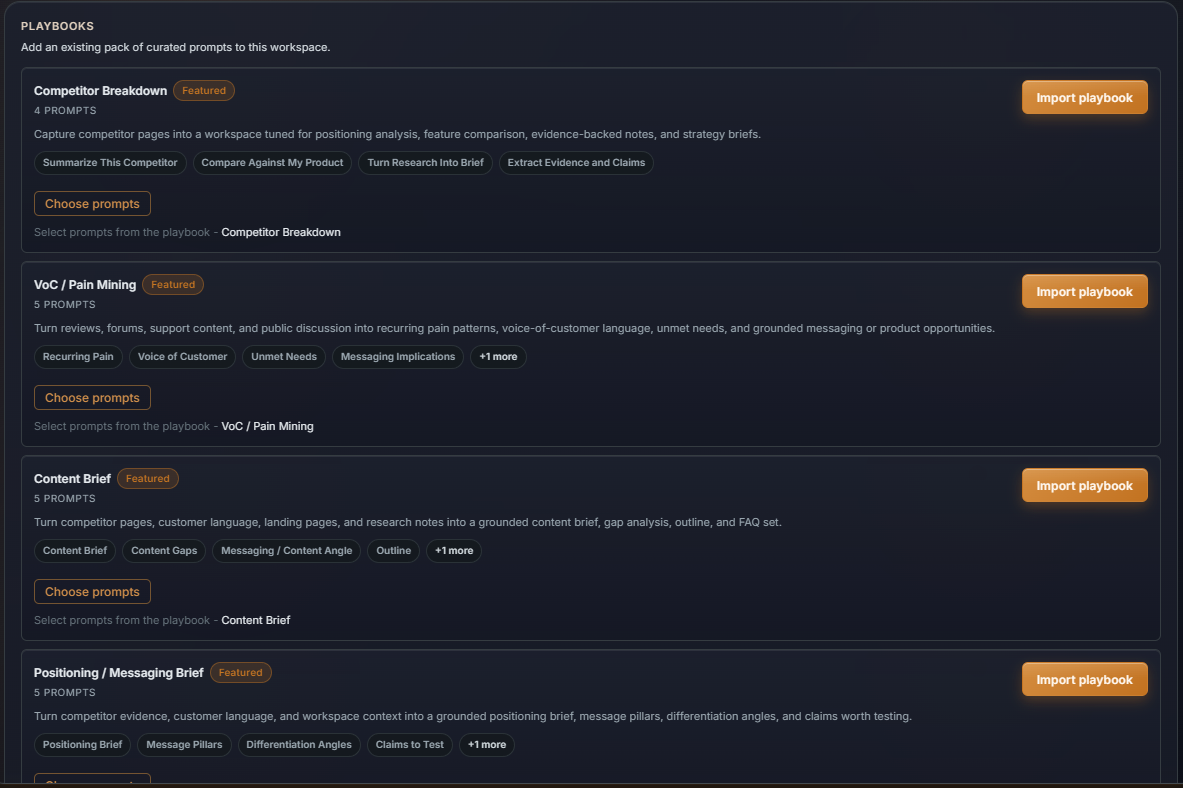Select the Voice of Customer prompt chip
Viewport: 1183px width, 788px height.
(182, 356)
